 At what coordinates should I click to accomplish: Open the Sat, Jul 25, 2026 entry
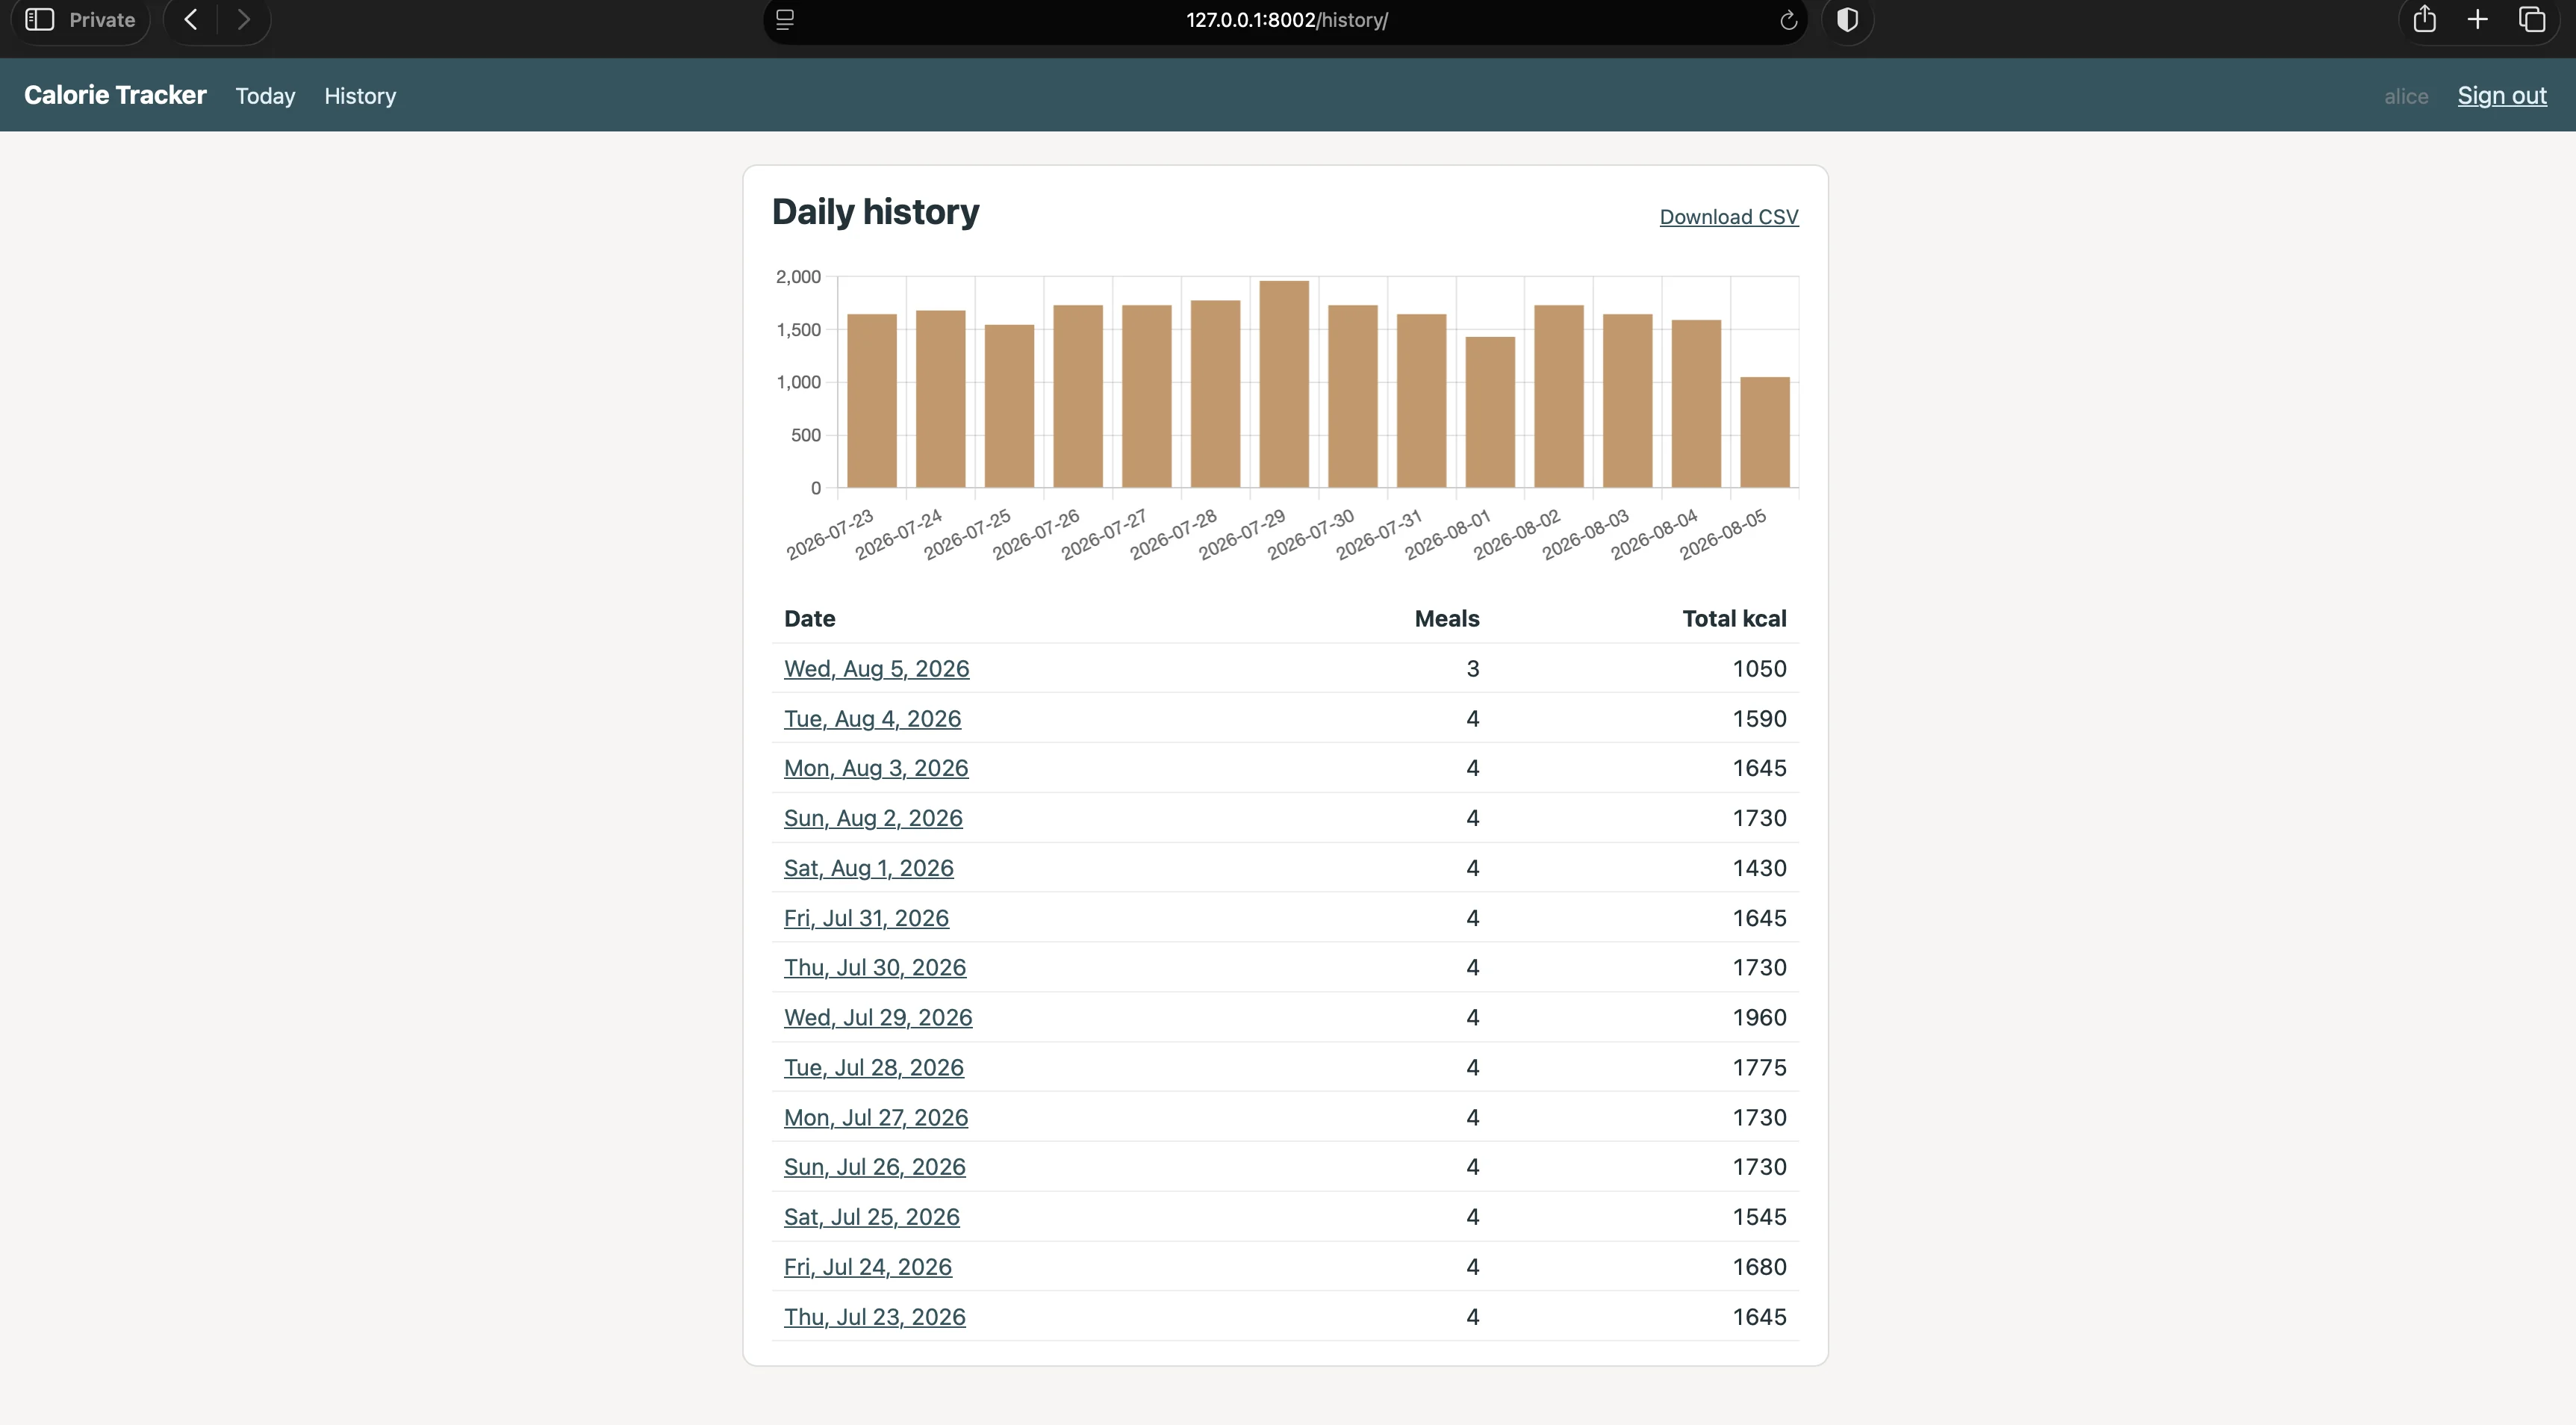tap(872, 1217)
